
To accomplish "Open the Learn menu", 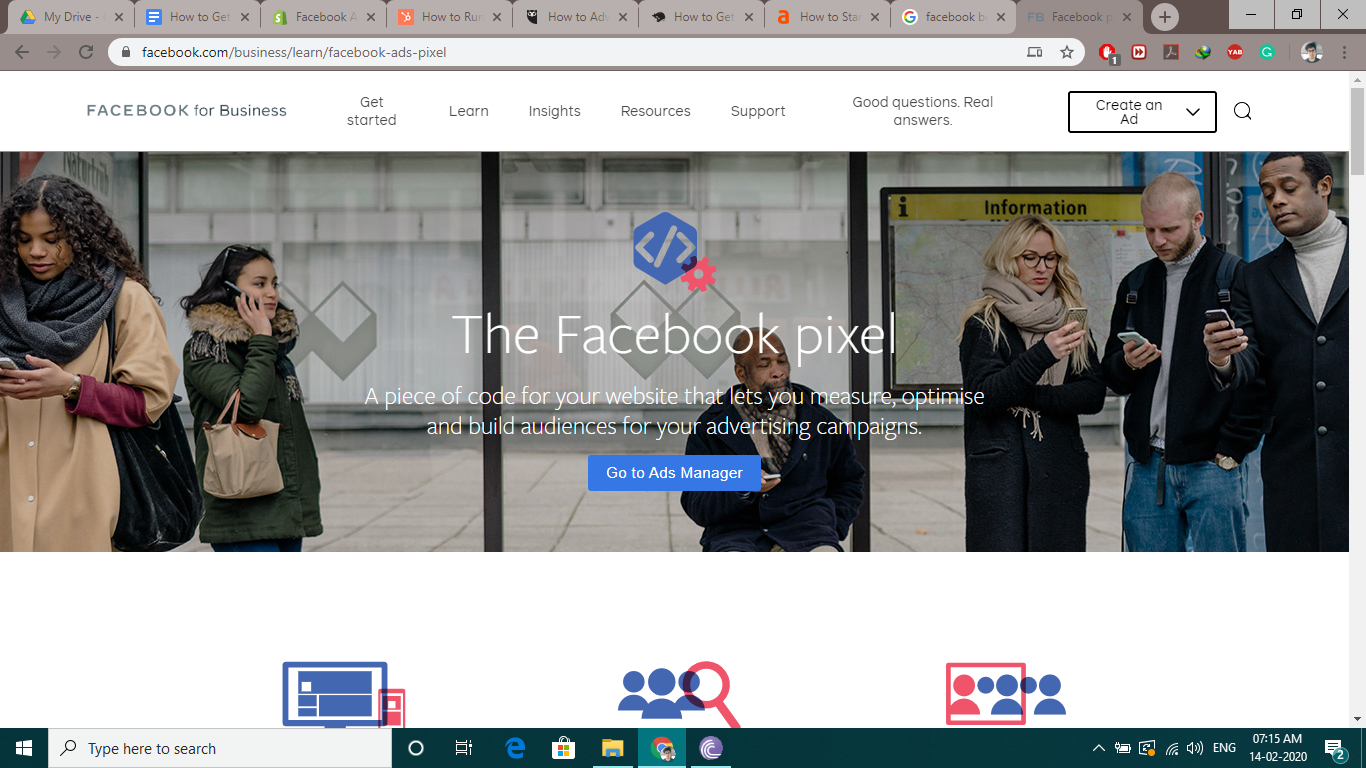I will point(468,111).
